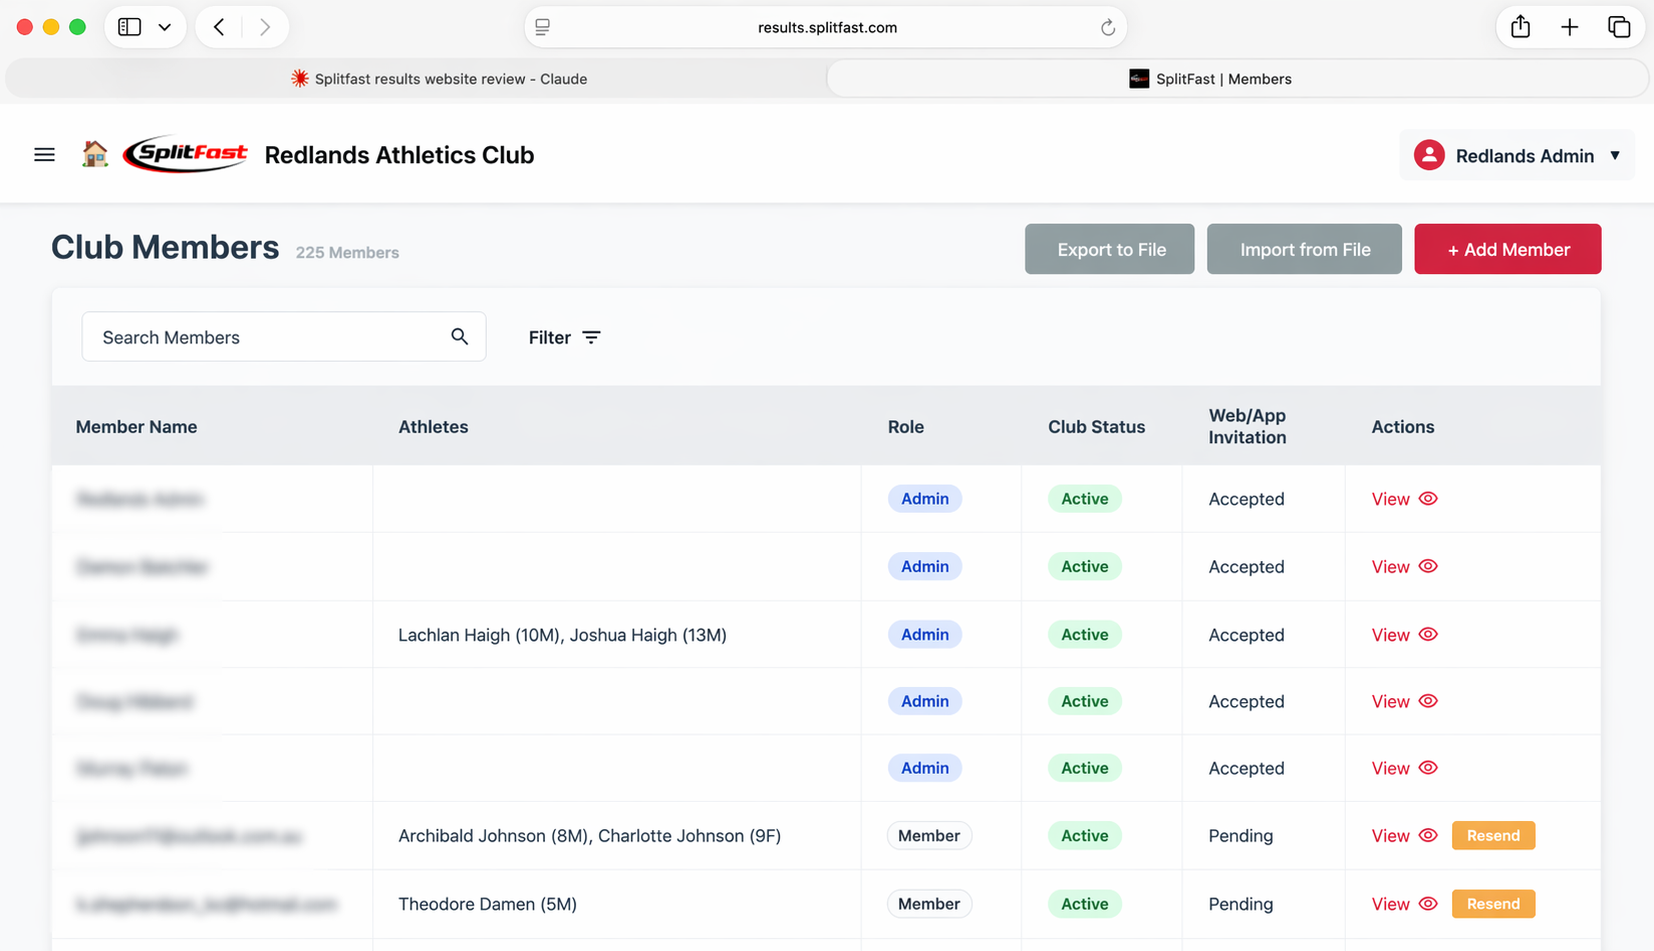
Task: Click the share icon in the browser toolbar
Action: pyautogui.click(x=1520, y=27)
